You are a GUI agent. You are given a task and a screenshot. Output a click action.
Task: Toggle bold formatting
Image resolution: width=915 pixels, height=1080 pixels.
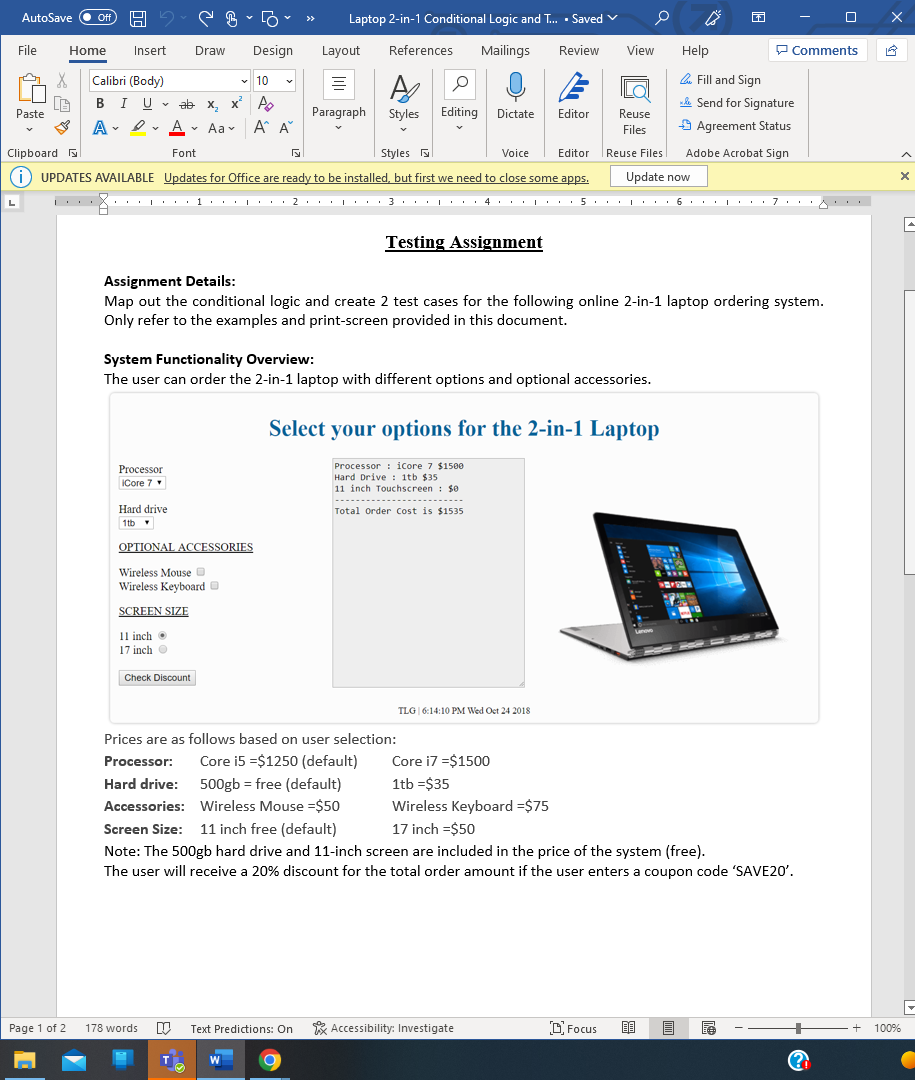[x=99, y=103]
